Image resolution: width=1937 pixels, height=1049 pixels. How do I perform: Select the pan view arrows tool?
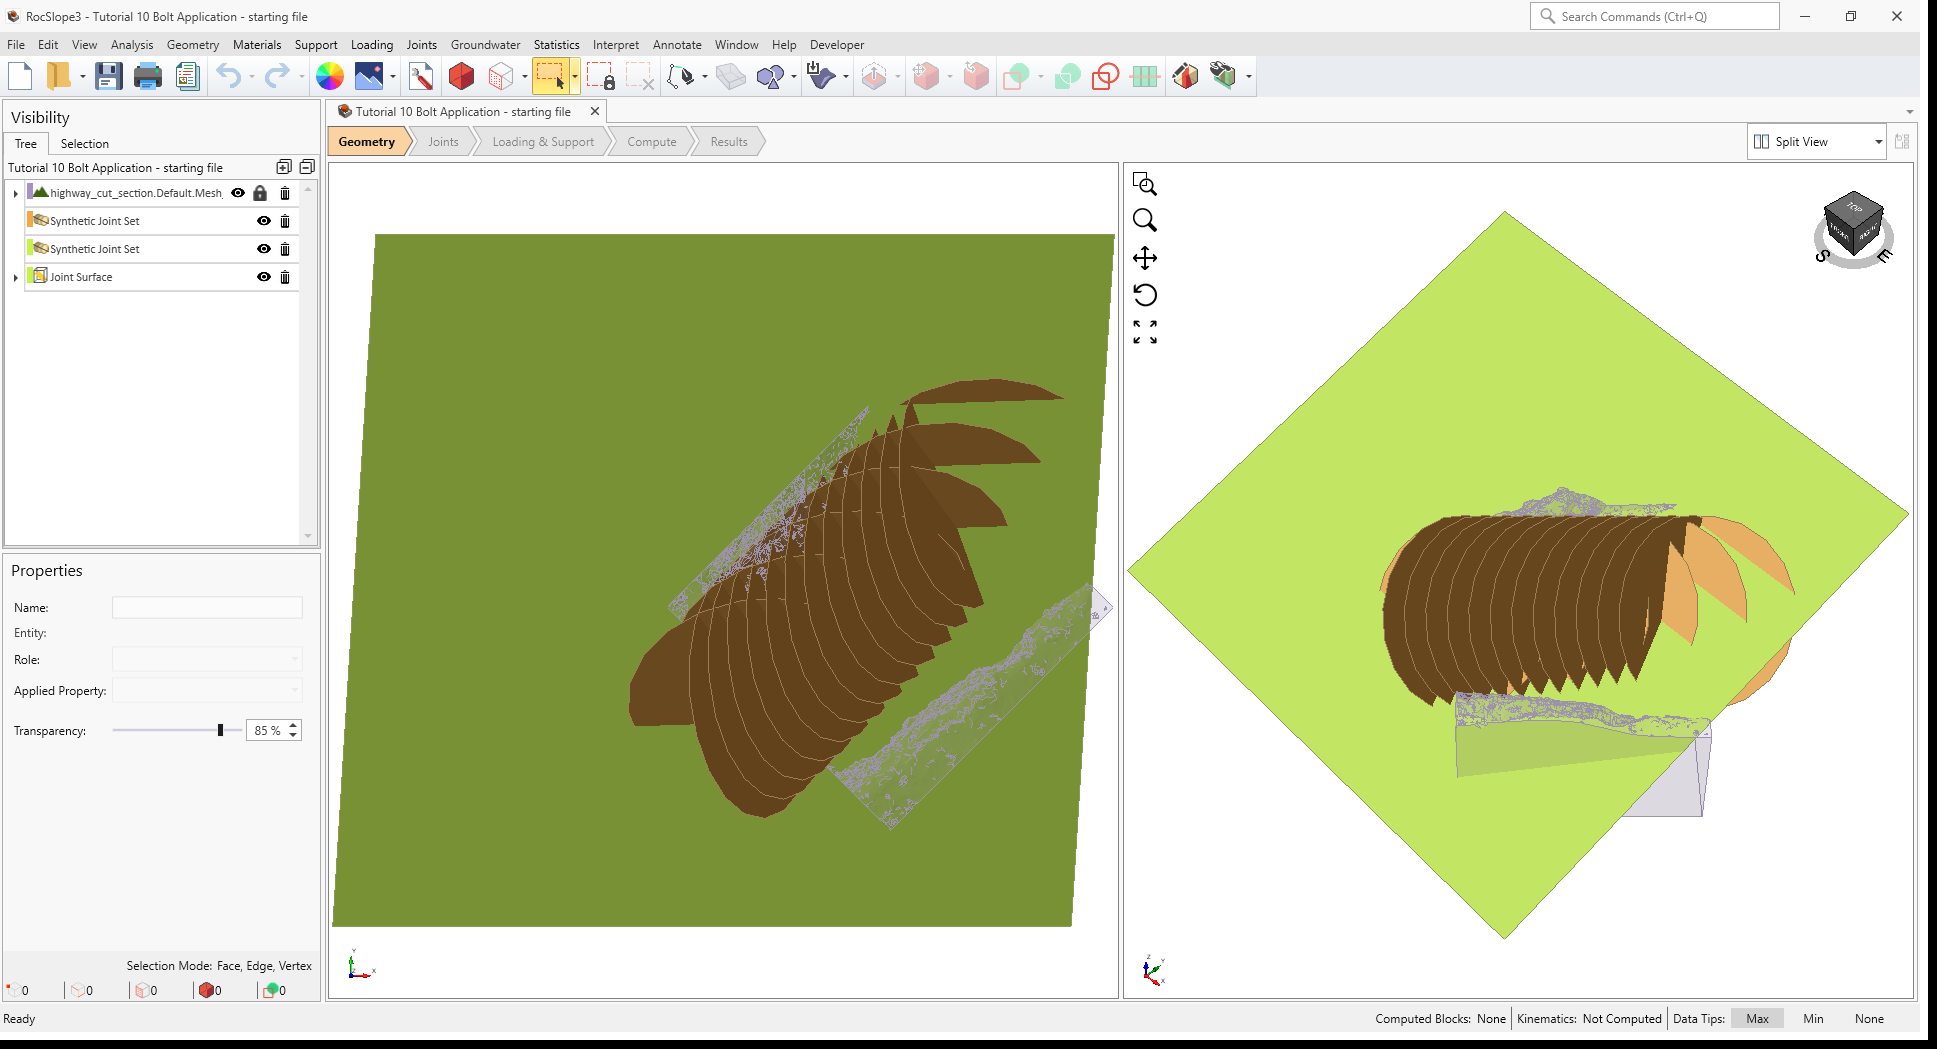1145,258
